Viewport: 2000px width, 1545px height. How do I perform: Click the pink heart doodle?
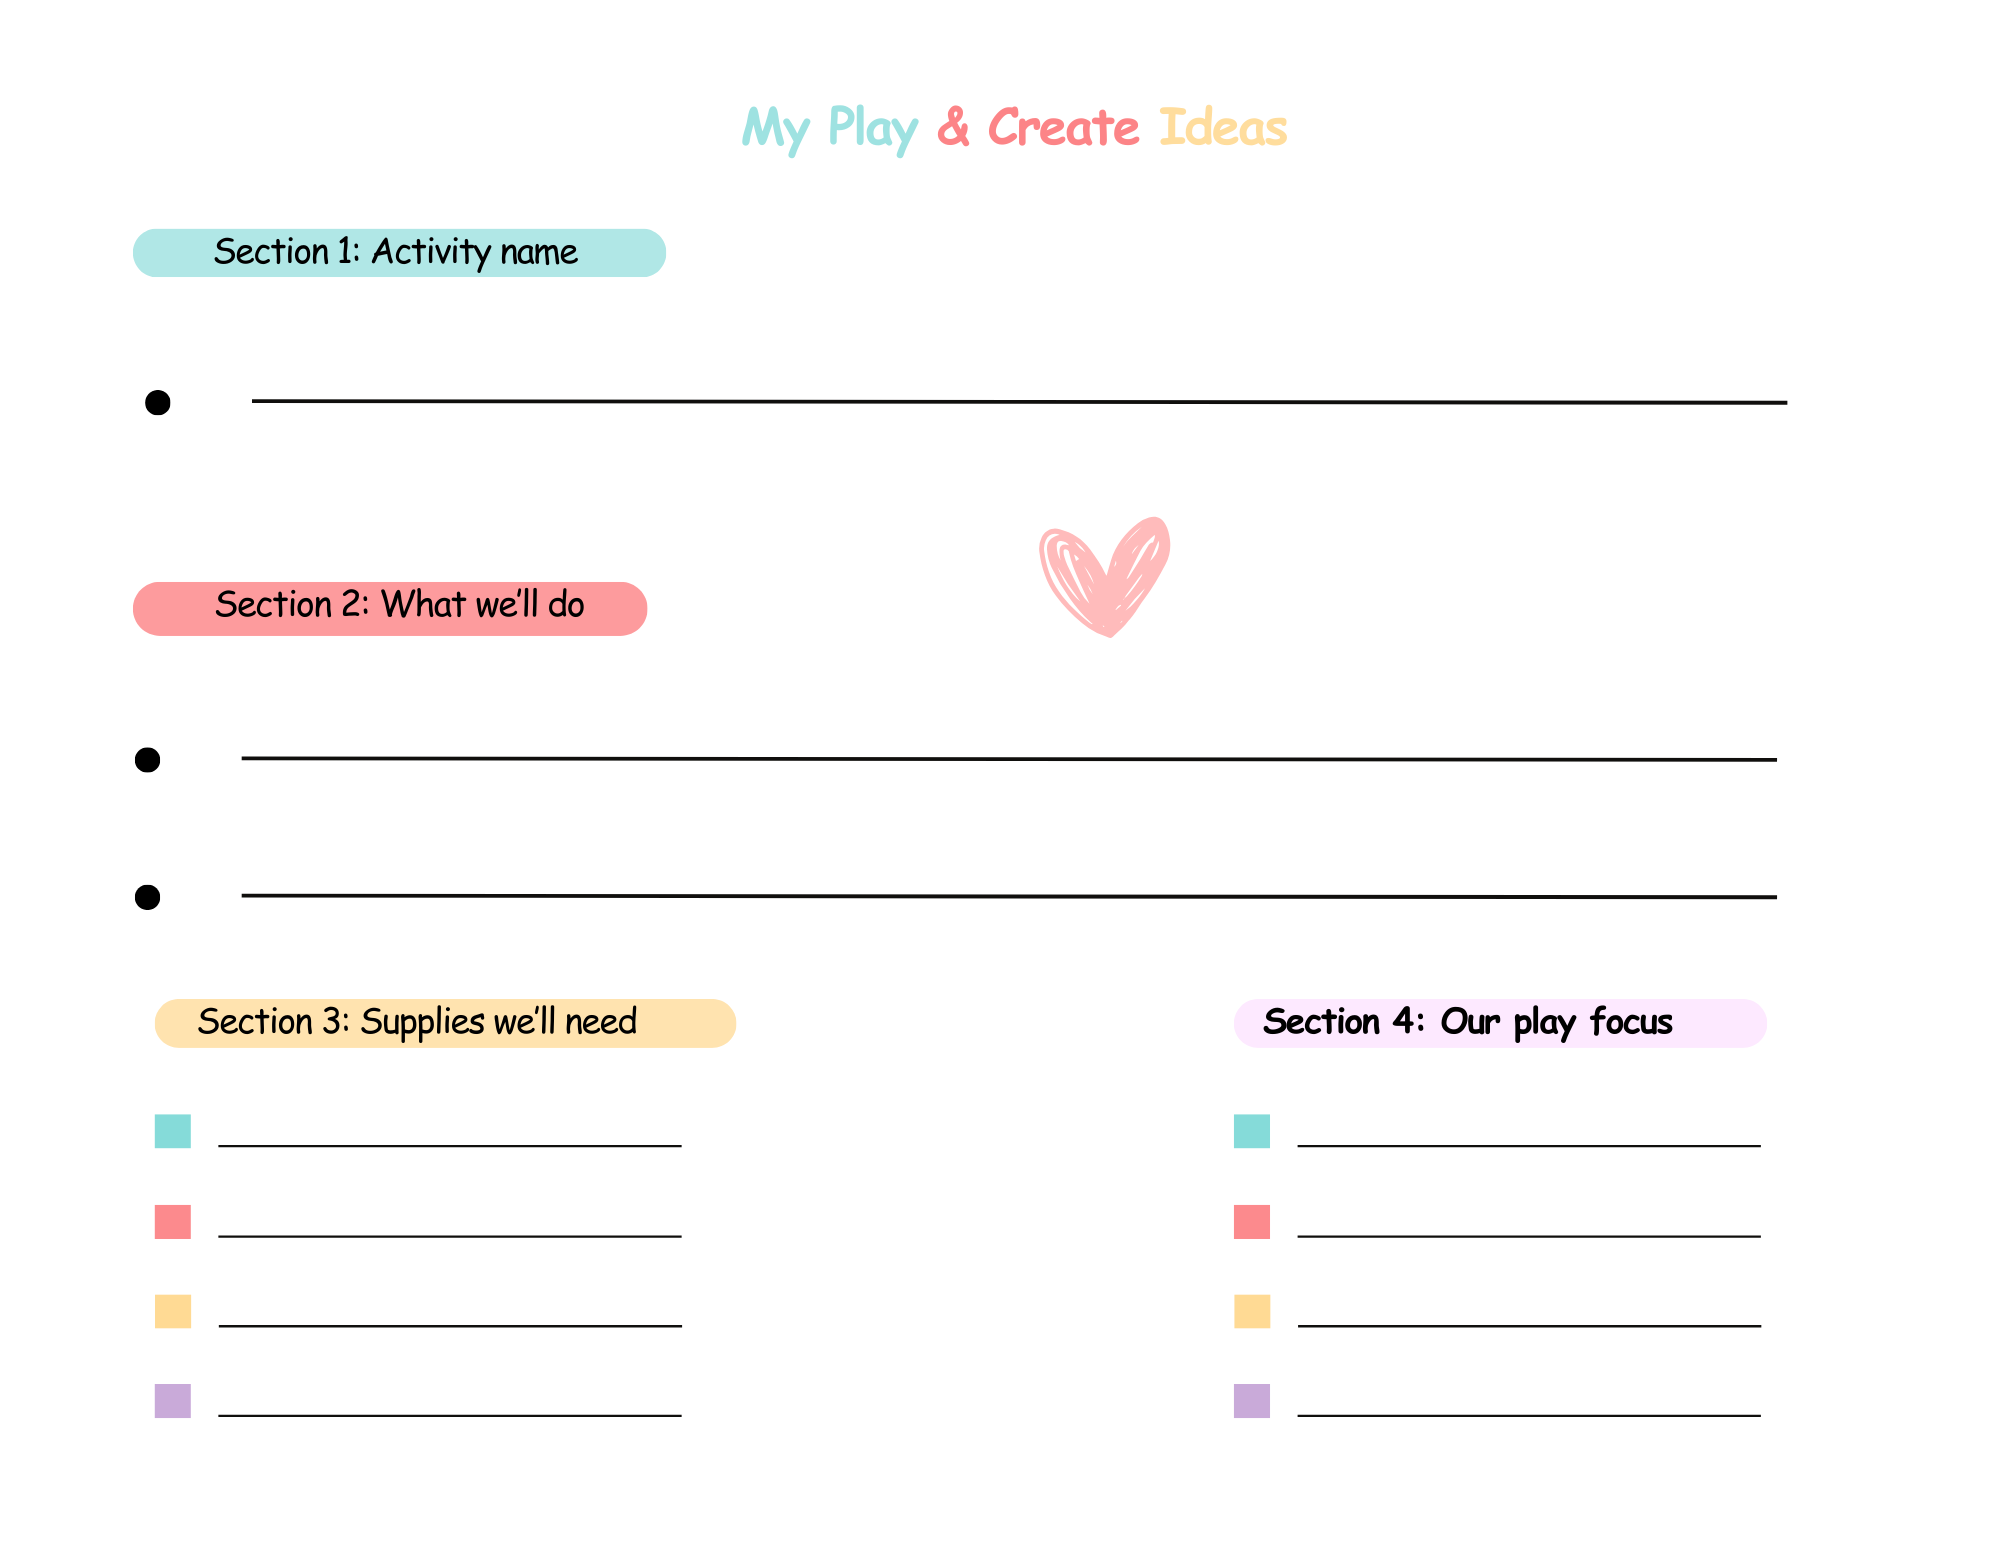(x=1104, y=577)
